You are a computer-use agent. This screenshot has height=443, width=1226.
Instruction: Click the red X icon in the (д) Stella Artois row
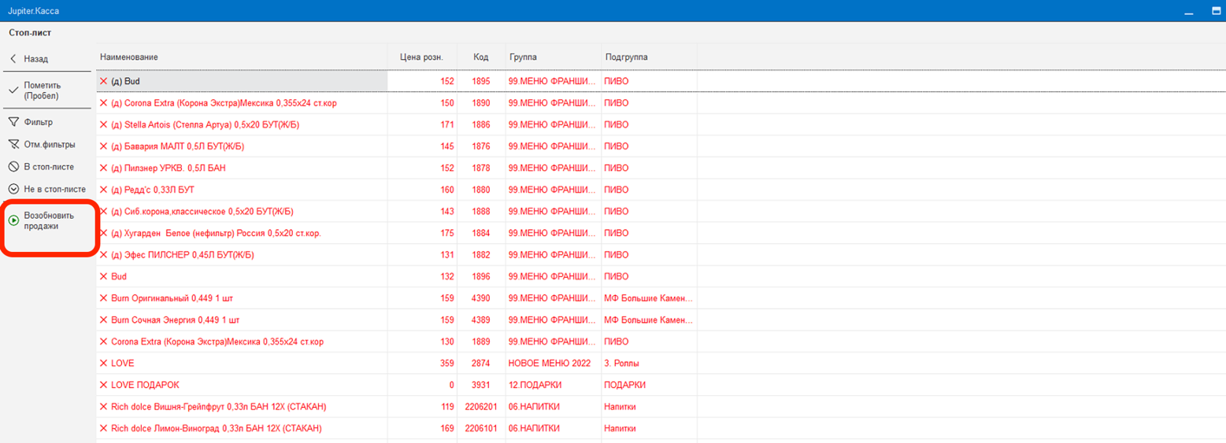[x=104, y=125]
